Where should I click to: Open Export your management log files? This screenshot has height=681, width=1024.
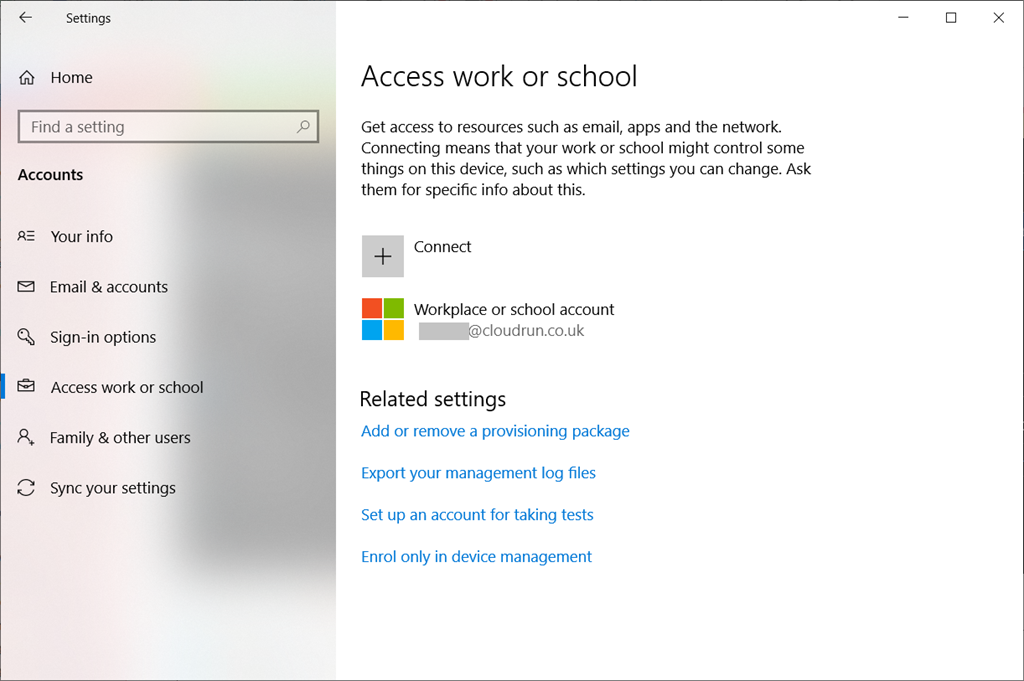(x=478, y=473)
